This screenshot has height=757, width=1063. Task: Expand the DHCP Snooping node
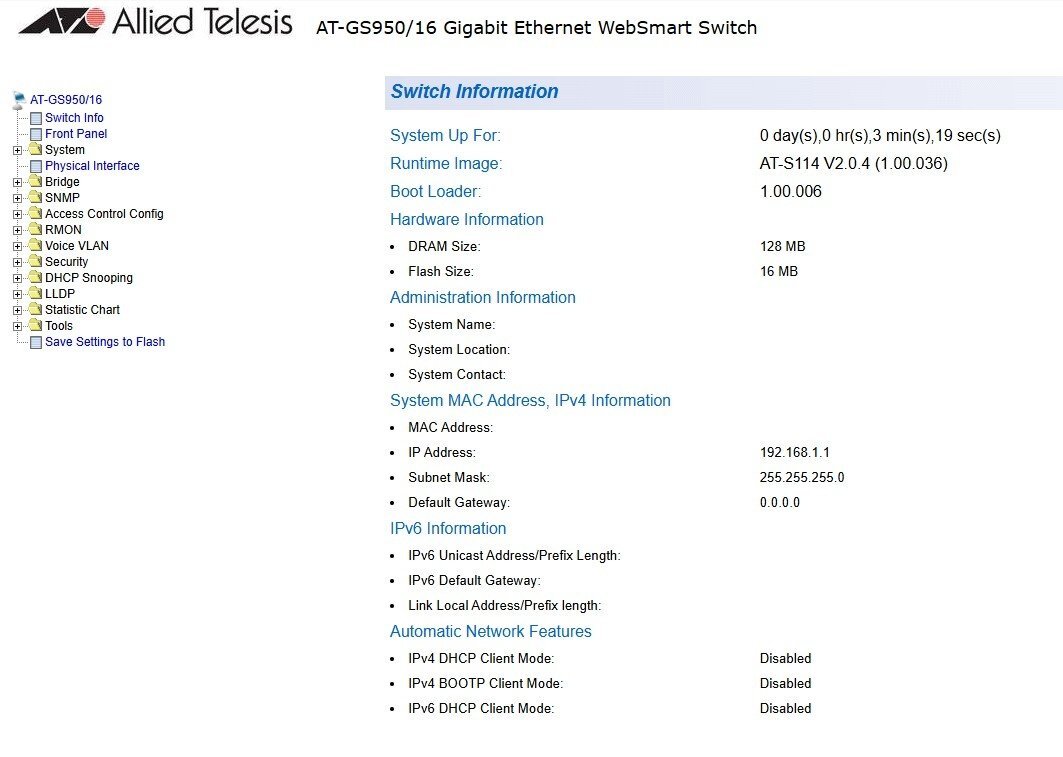coord(17,278)
